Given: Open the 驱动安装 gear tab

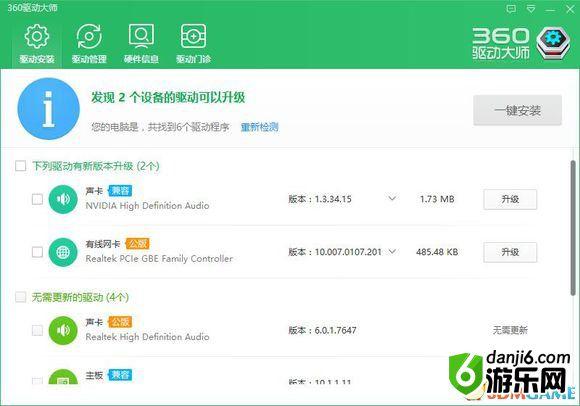Looking at the screenshot, I should coord(37,44).
